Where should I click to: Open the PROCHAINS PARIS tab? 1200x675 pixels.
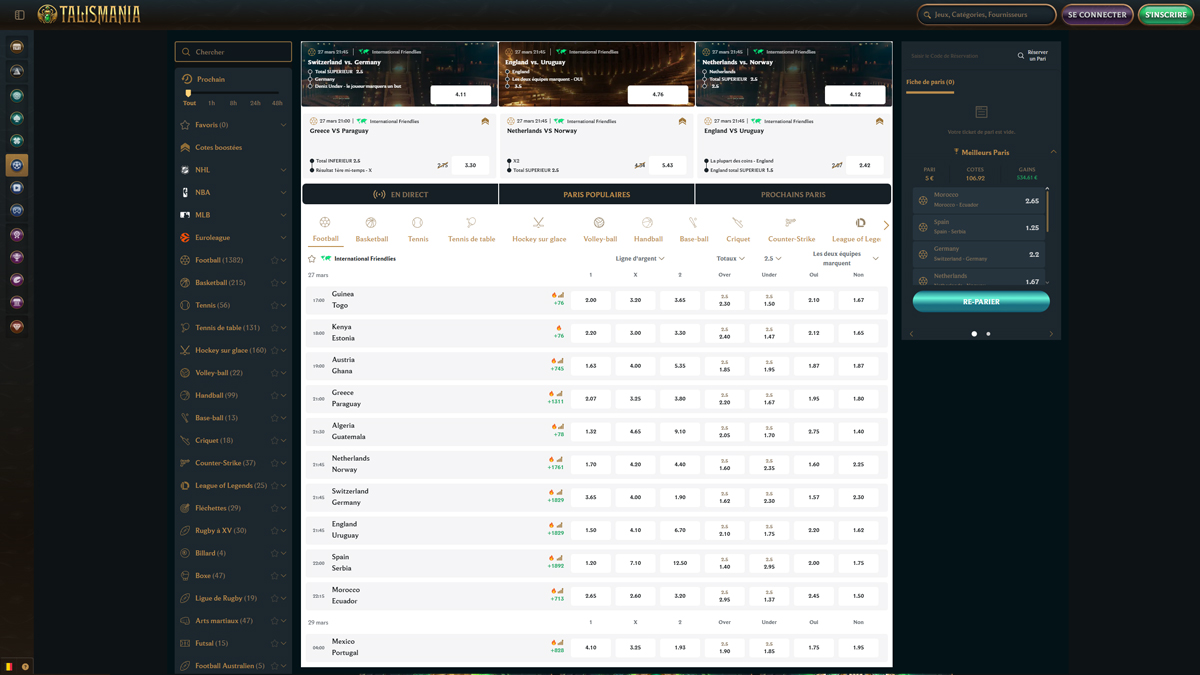pos(793,195)
